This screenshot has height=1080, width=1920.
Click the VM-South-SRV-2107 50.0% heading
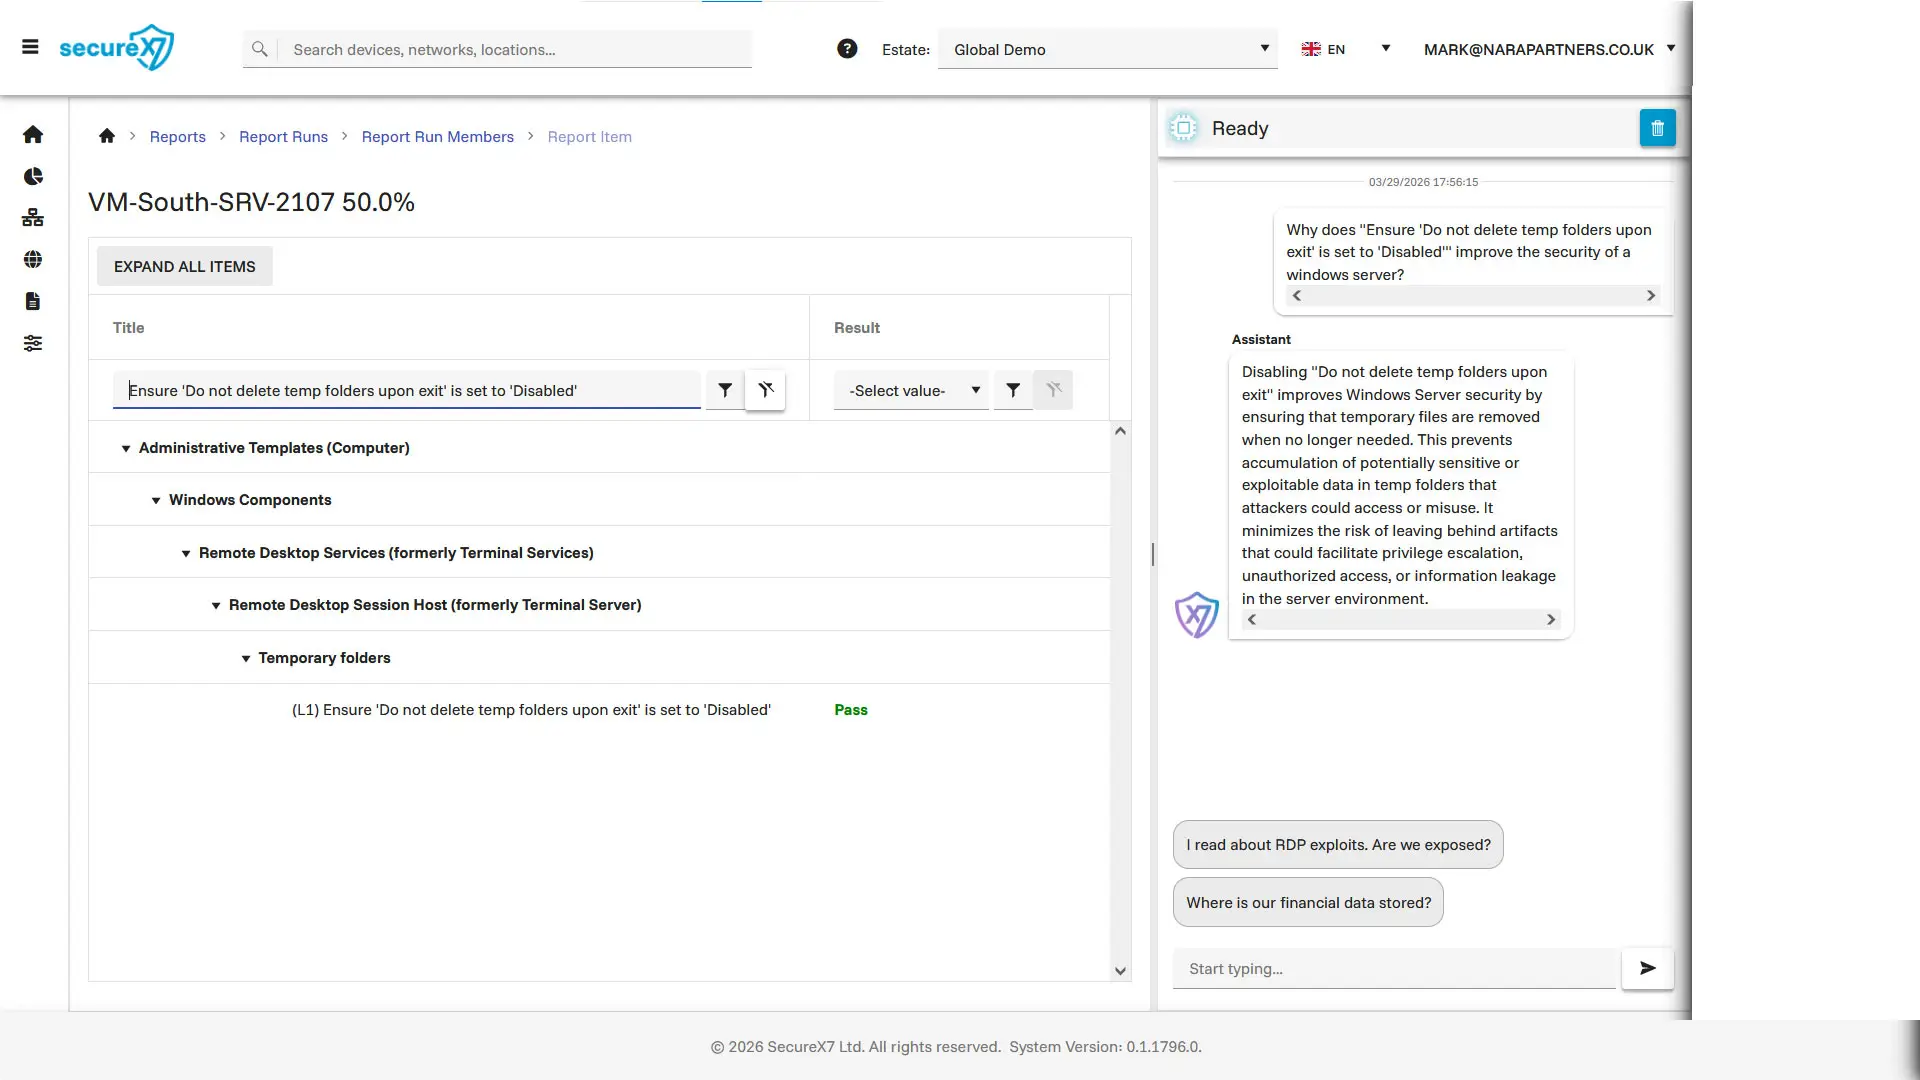coord(251,202)
